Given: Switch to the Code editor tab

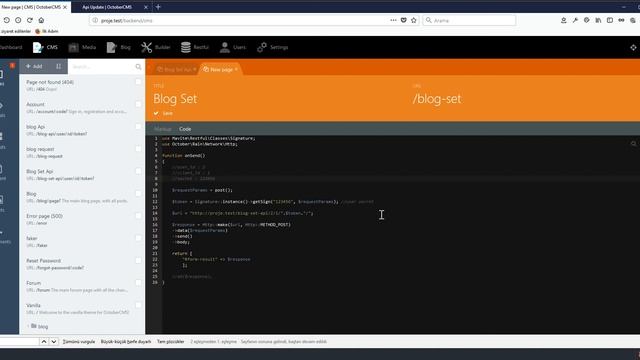Looking at the screenshot, I should [185, 129].
